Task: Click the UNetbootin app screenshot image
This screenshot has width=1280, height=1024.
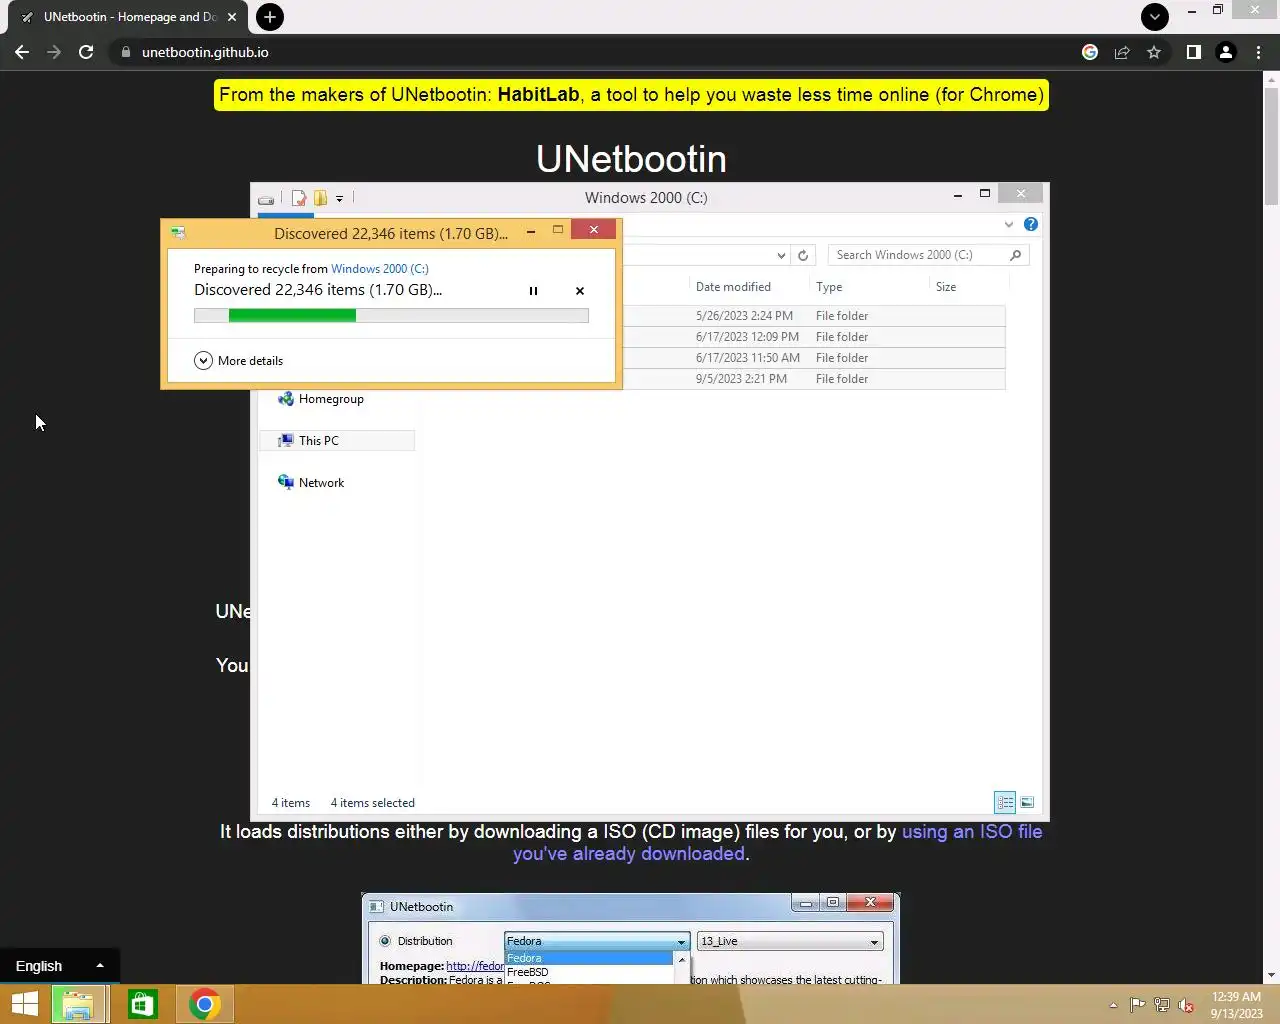Action: coord(631,938)
